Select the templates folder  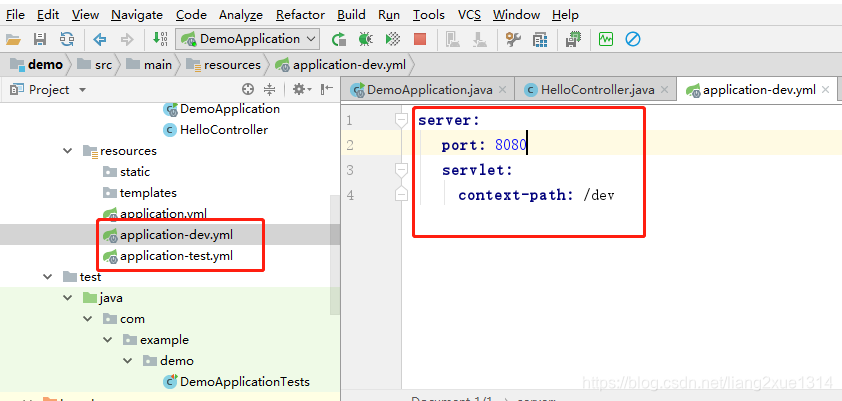click(x=140, y=193)
